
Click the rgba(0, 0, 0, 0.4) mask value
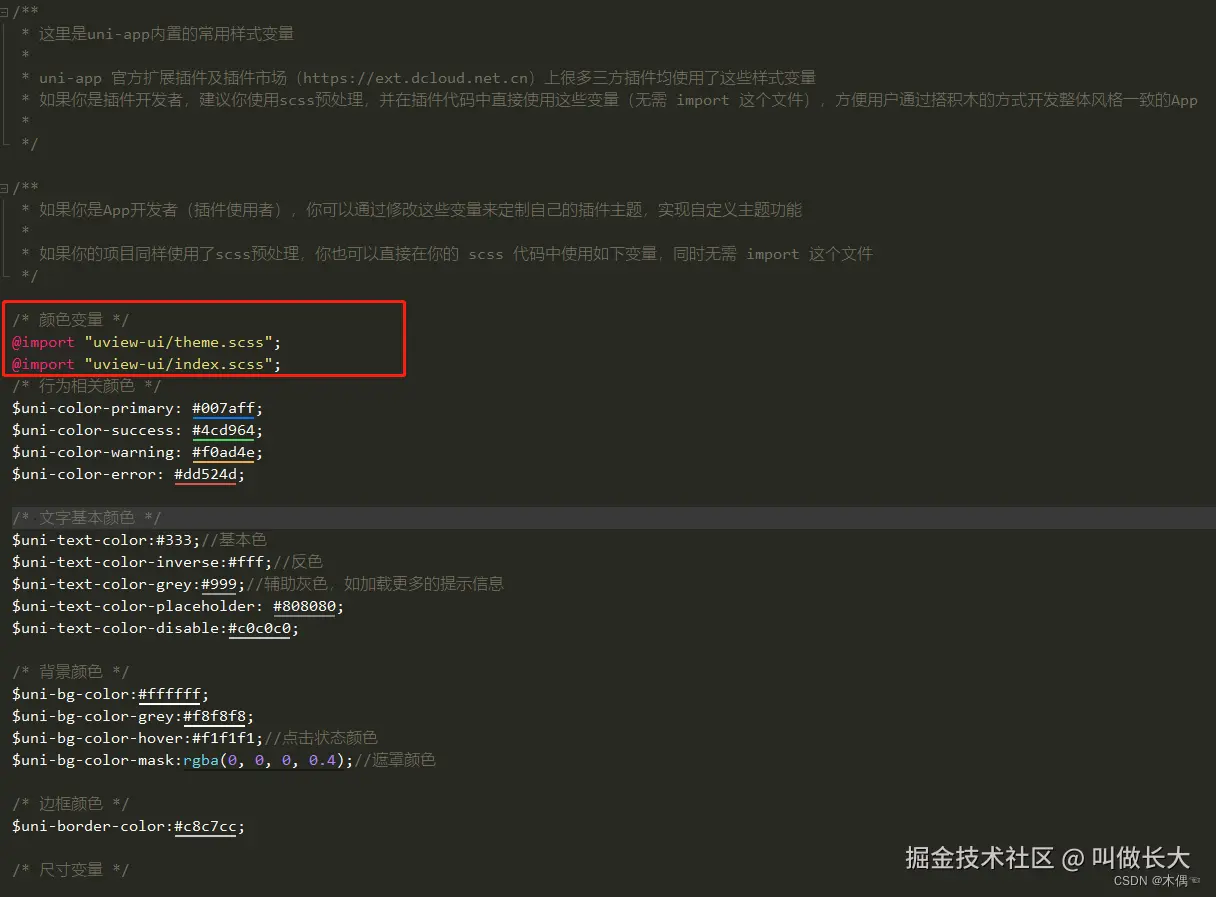tap(264, 760)
